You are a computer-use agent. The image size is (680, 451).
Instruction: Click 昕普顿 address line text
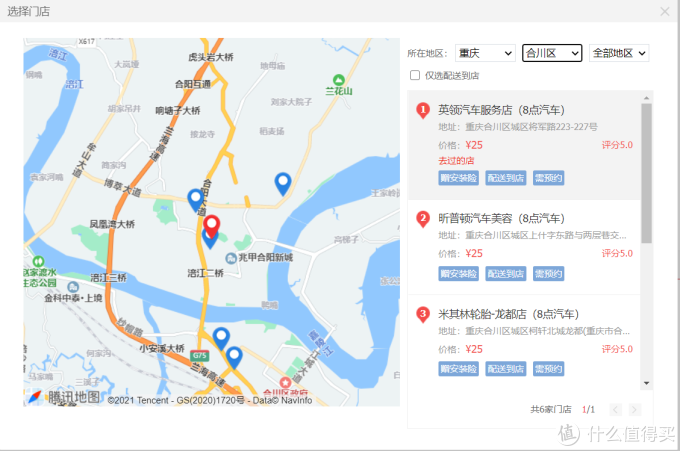(532, 235)
